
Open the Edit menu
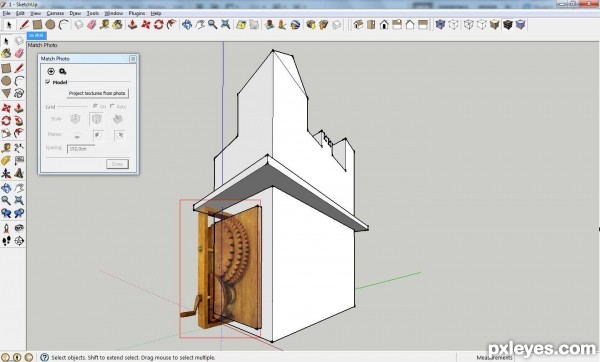(x=20, y=13)
